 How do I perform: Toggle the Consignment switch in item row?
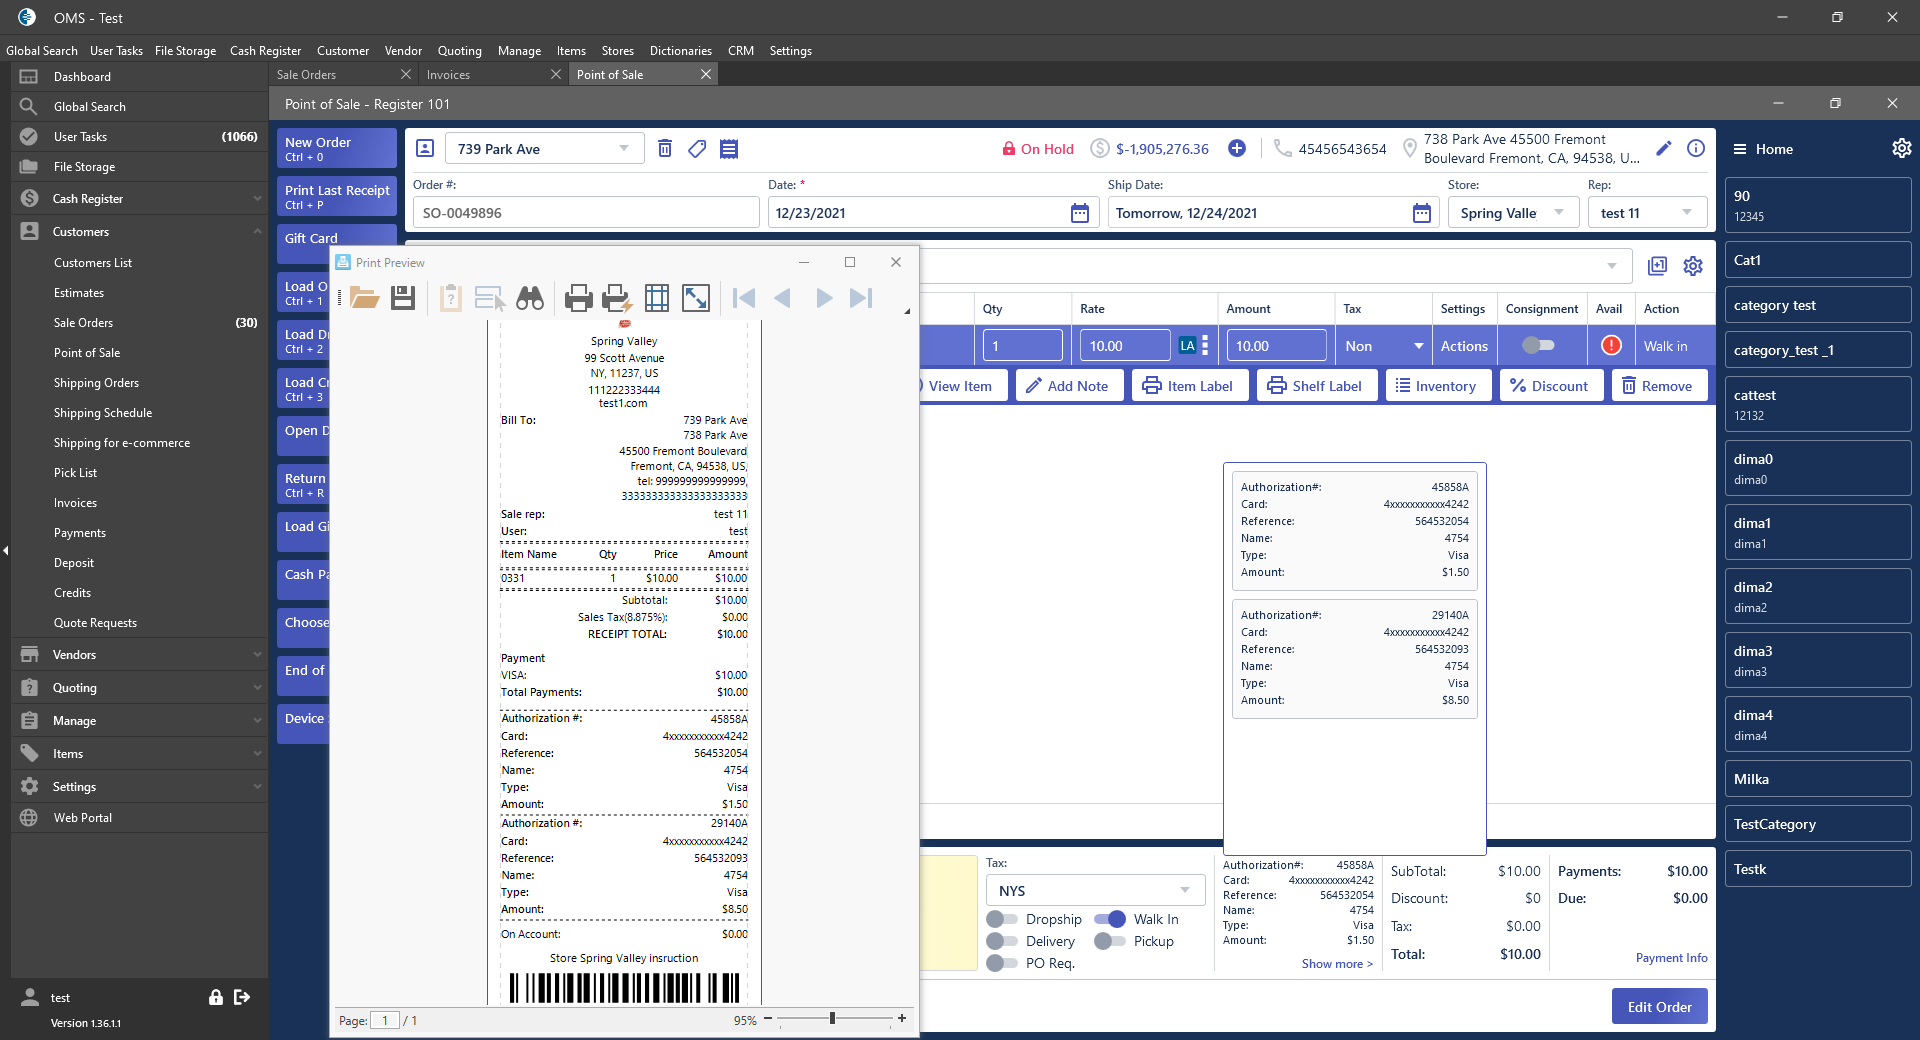(1538, 346)
